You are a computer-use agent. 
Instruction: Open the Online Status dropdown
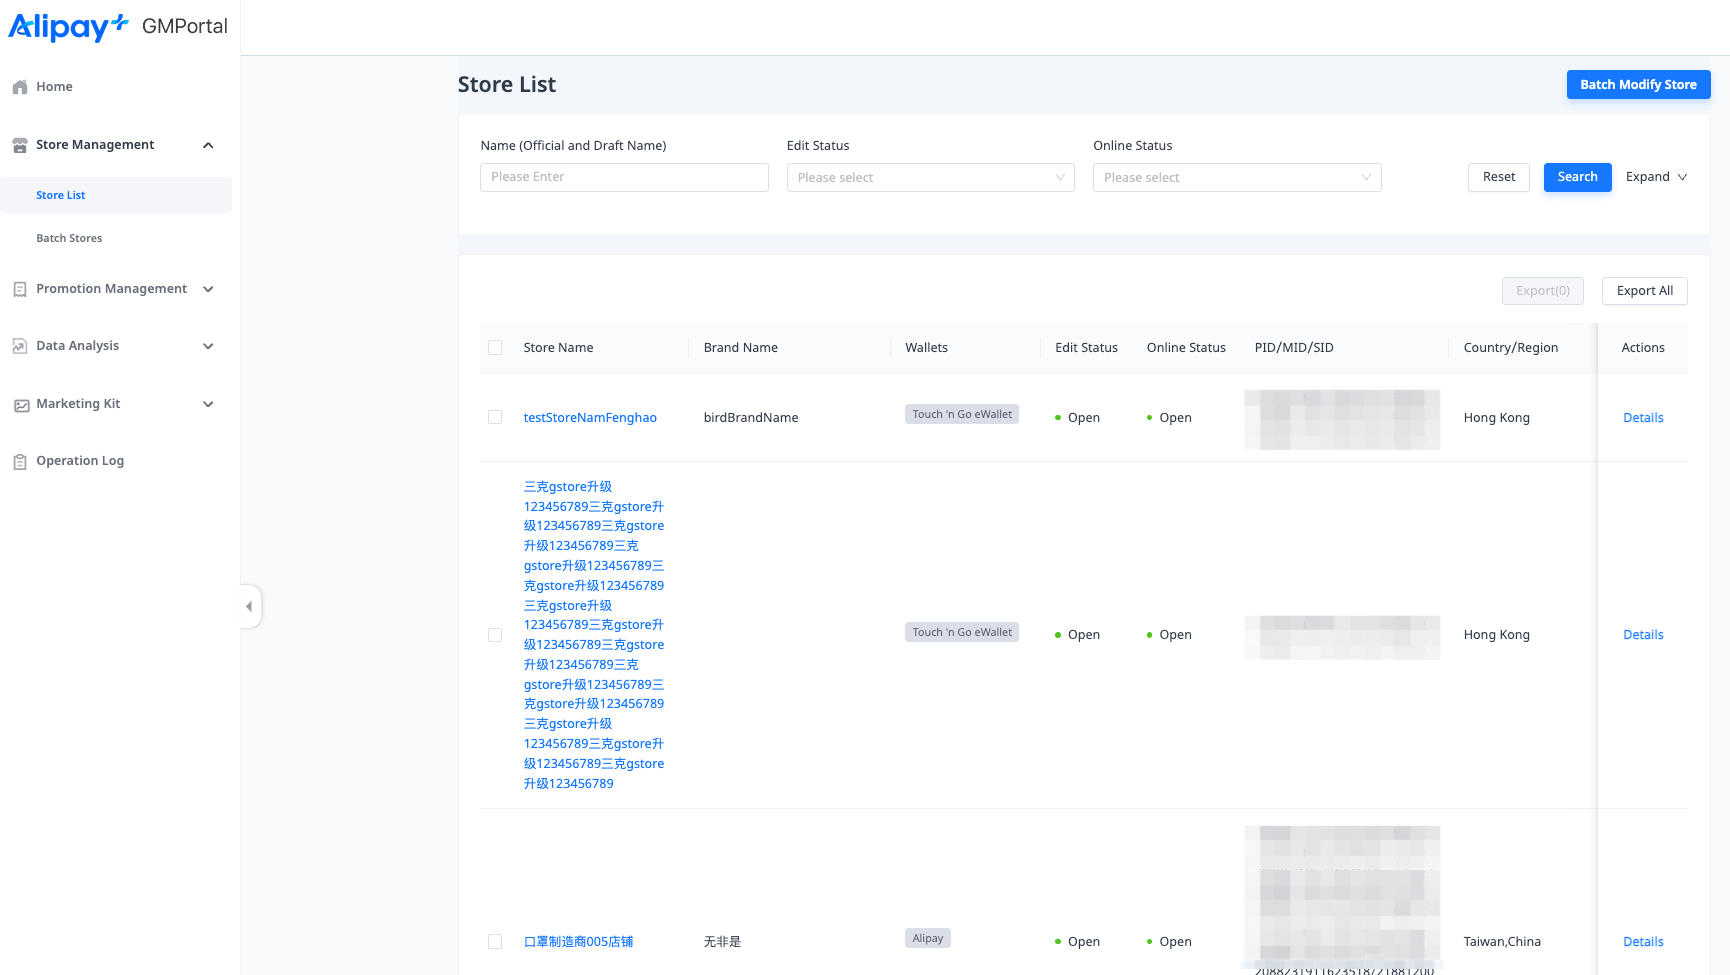point(1236,177)
